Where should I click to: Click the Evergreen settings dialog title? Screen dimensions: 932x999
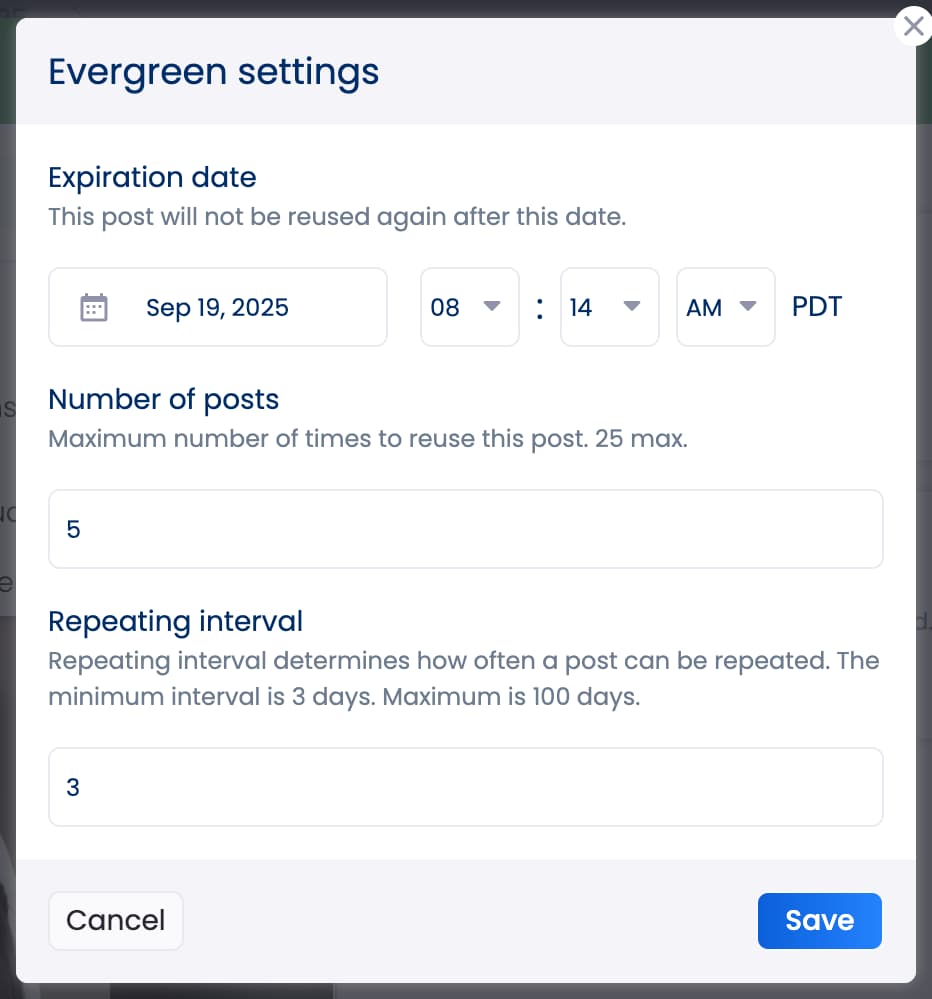(213, 71)
